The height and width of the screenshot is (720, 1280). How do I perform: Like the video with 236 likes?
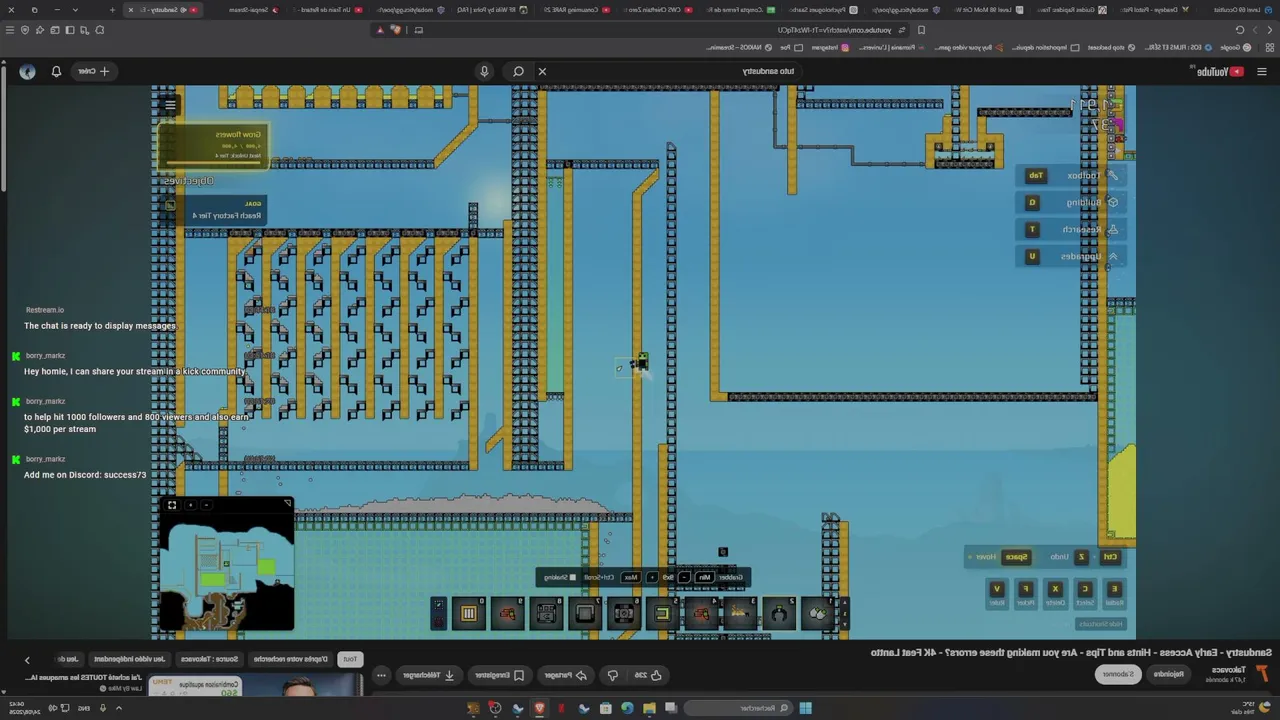coord(648,675)
